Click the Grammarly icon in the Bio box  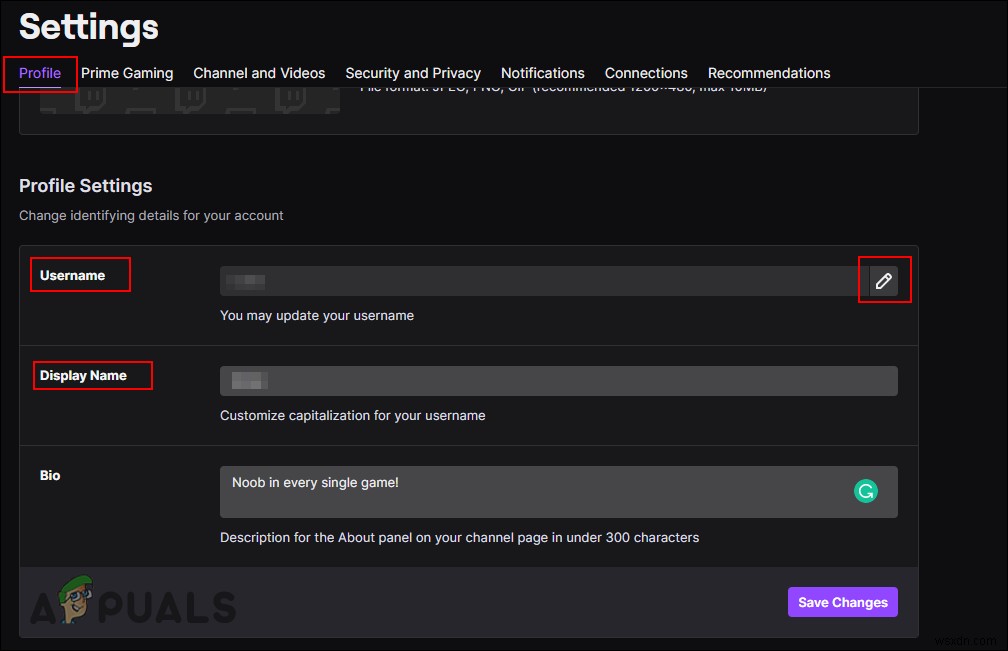pyautogui.click(x=865, y=491)
